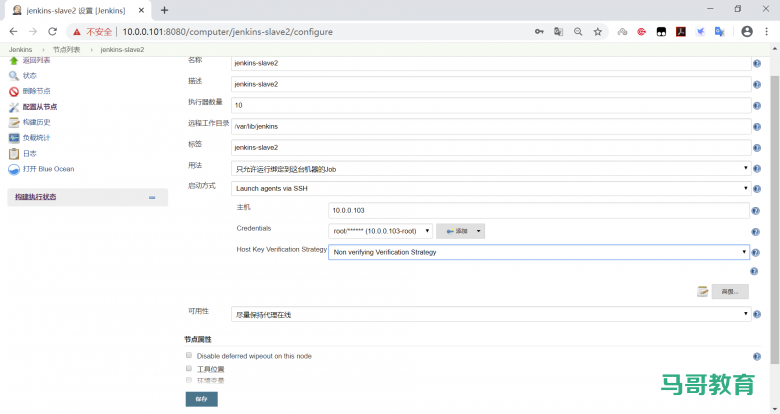Reload the page in Chrome

[52, 31]
